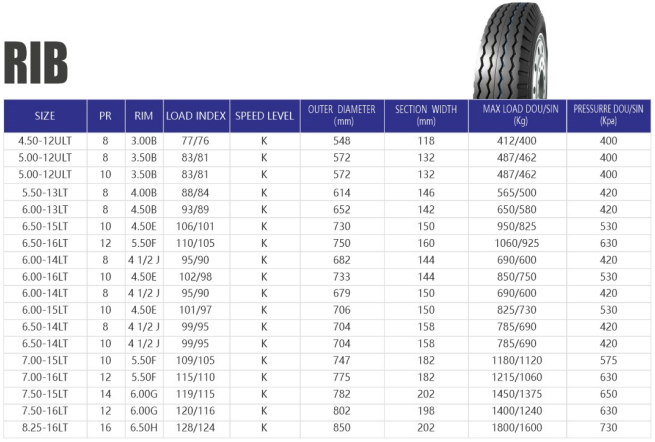Select the PR column header
This screenshot has height=442, width=655.
click(106, 116)
